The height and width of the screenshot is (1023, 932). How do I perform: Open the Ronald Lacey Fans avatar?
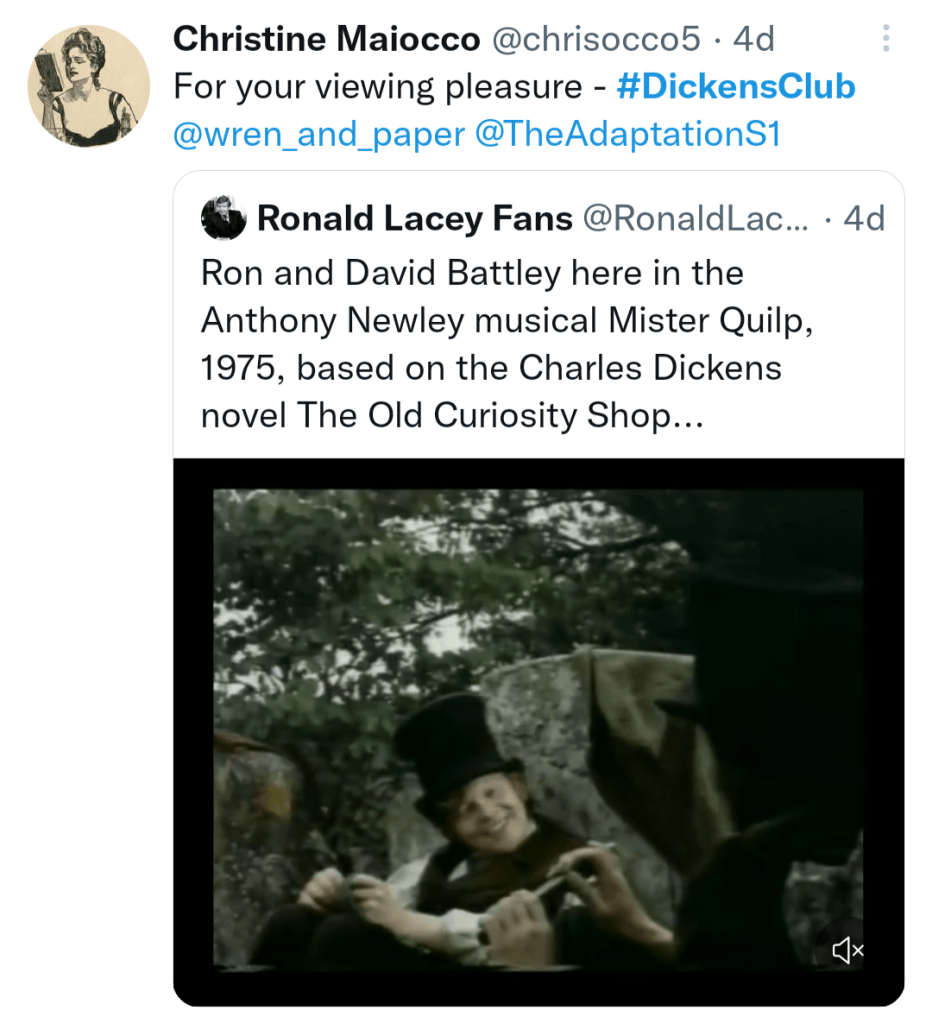224,218
